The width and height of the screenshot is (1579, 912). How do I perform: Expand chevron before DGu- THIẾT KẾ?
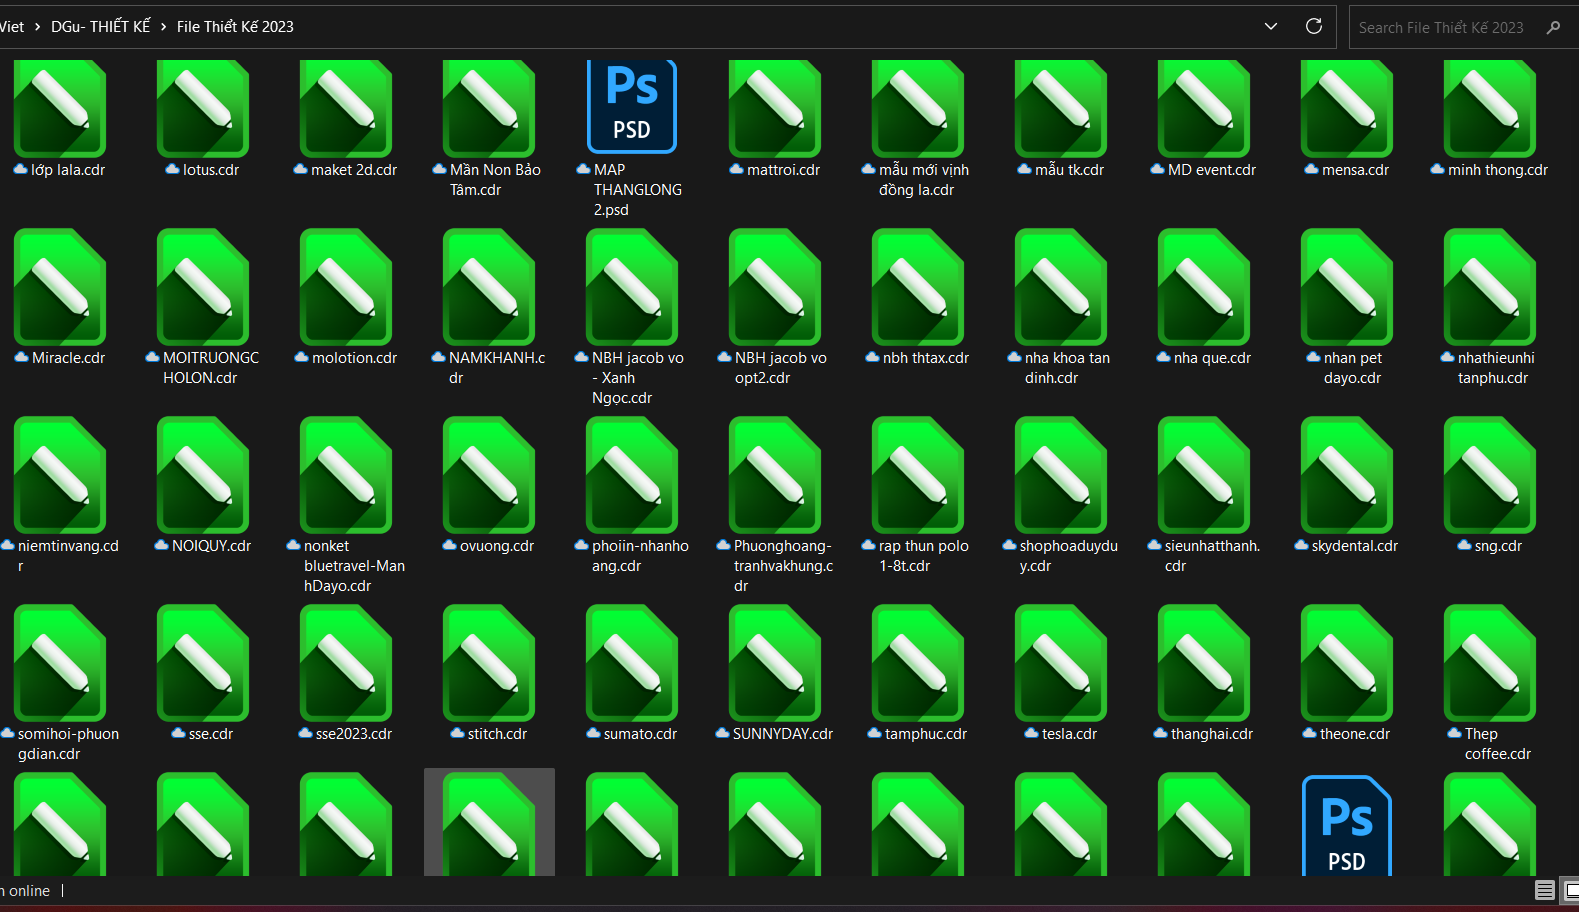pos(38,27)
